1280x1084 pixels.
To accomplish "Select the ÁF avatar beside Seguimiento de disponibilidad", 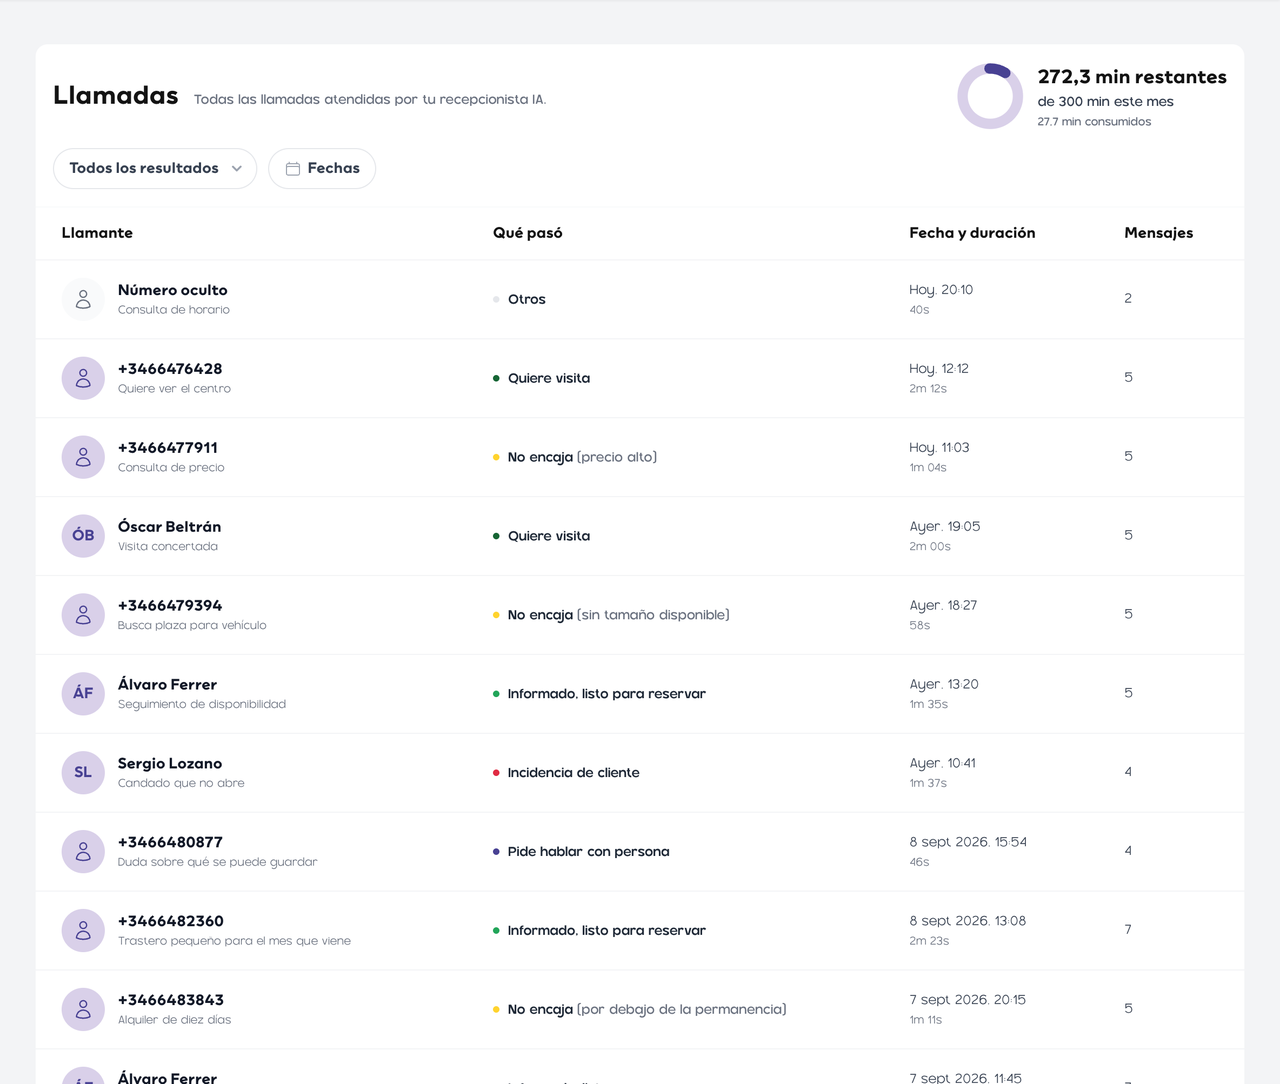I will [x=83, y=694].
